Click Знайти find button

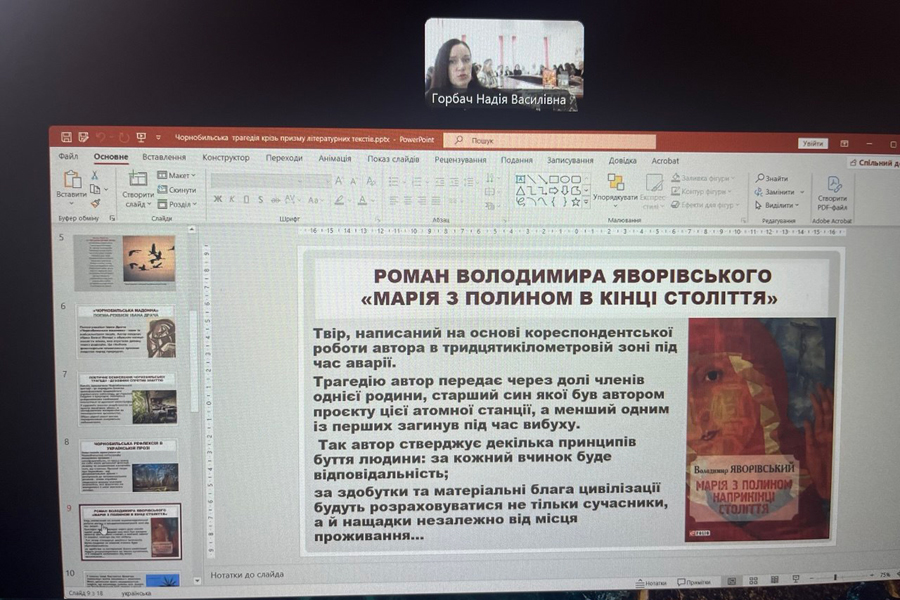pyautogui.click(x=771, y=178)
